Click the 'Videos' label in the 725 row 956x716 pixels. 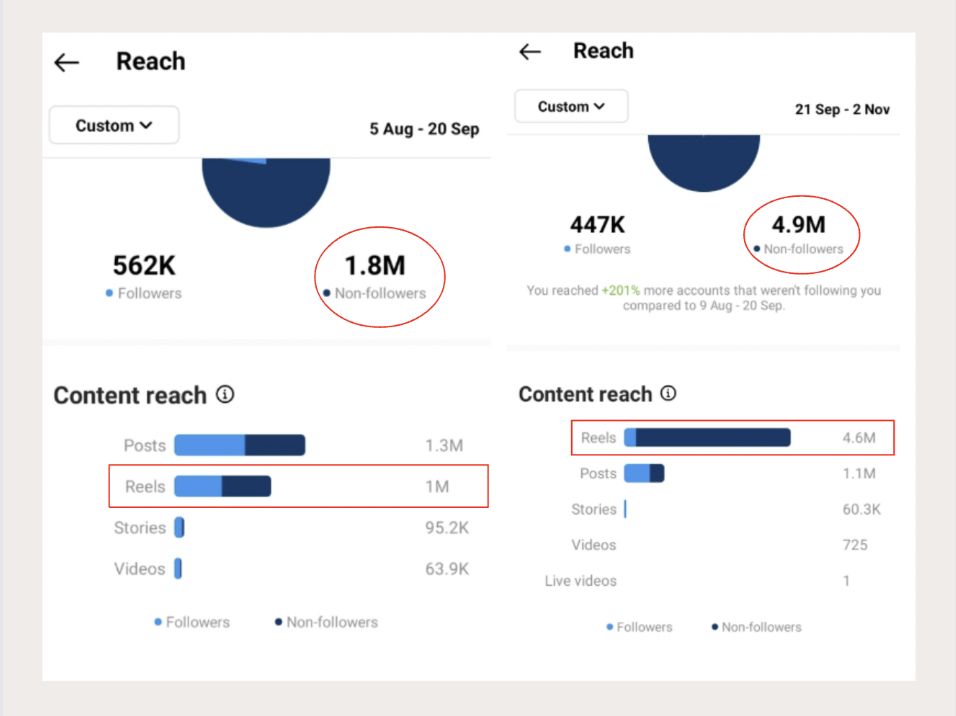coord(594,545)
